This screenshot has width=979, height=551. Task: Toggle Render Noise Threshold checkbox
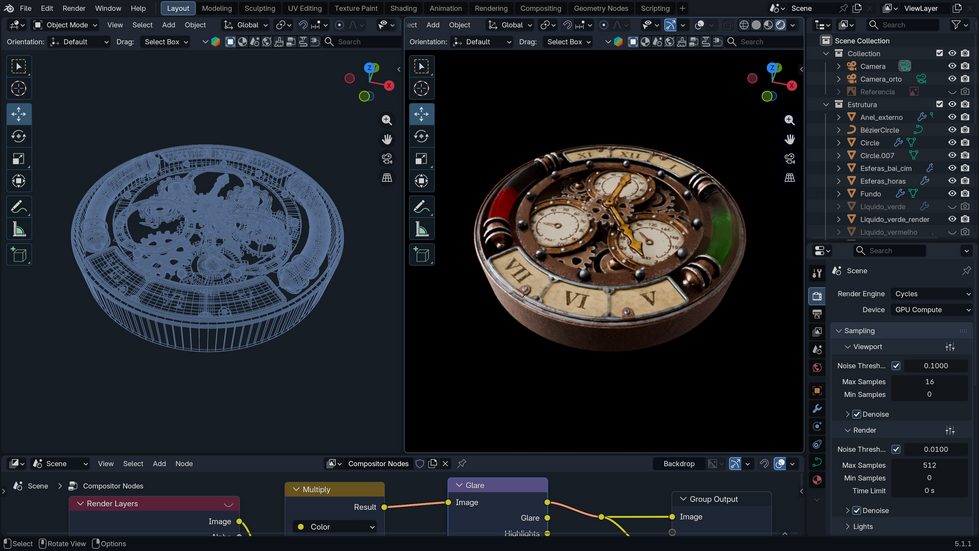pyautogui.click(x=896, y=449)
